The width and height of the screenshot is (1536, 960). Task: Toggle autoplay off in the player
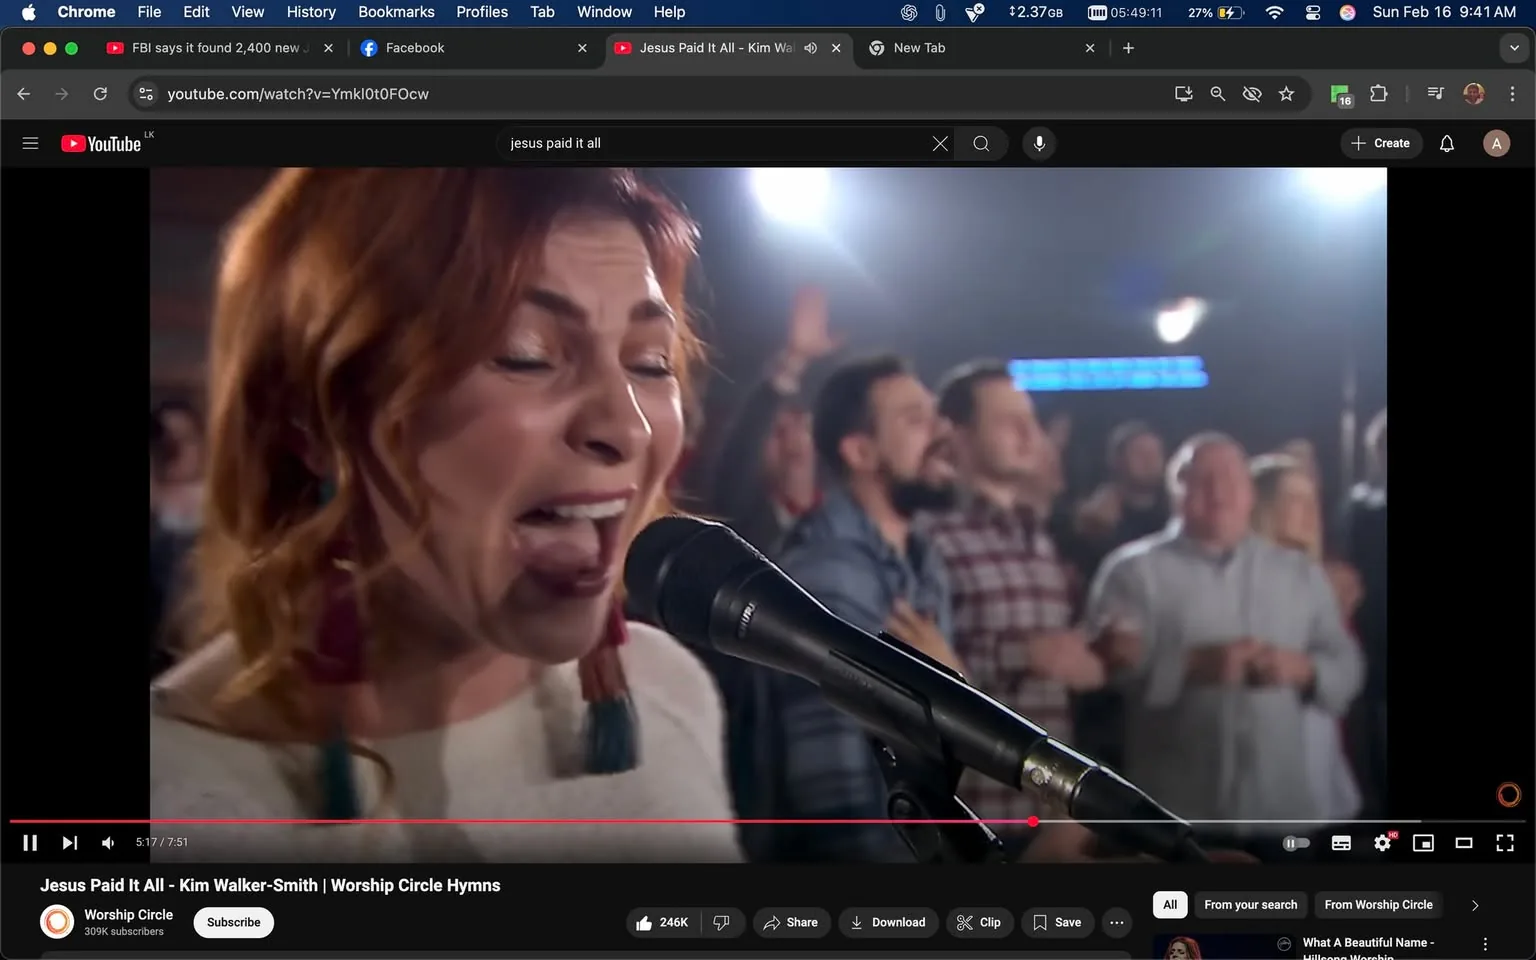[1296, 842]
